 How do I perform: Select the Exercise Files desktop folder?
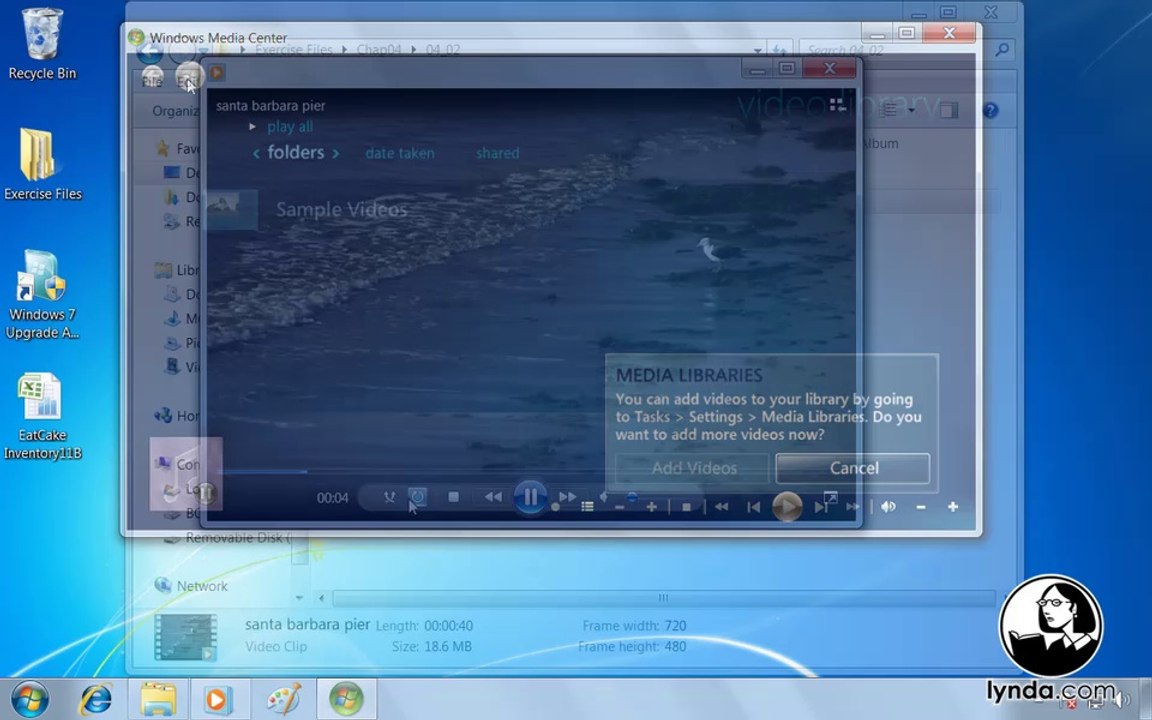click(43, 164)
